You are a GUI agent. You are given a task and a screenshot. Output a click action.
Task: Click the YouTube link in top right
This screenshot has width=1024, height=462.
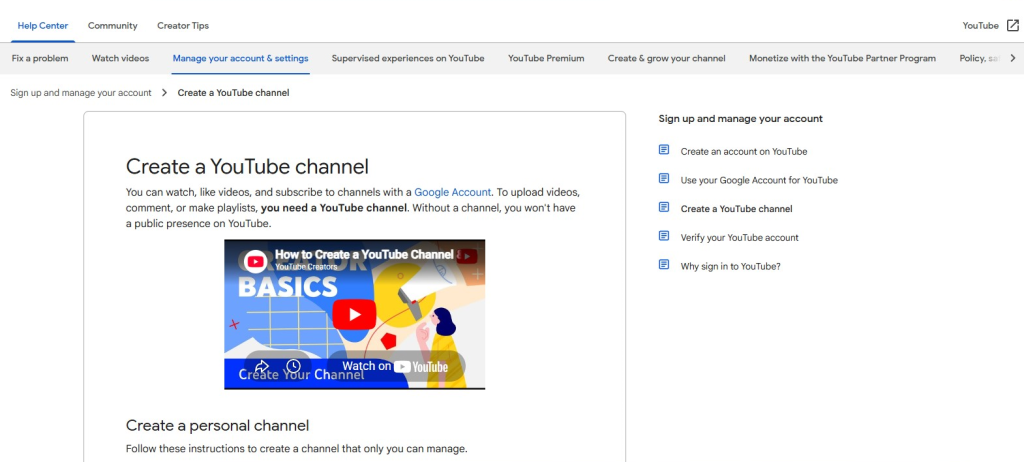(980, 25)
